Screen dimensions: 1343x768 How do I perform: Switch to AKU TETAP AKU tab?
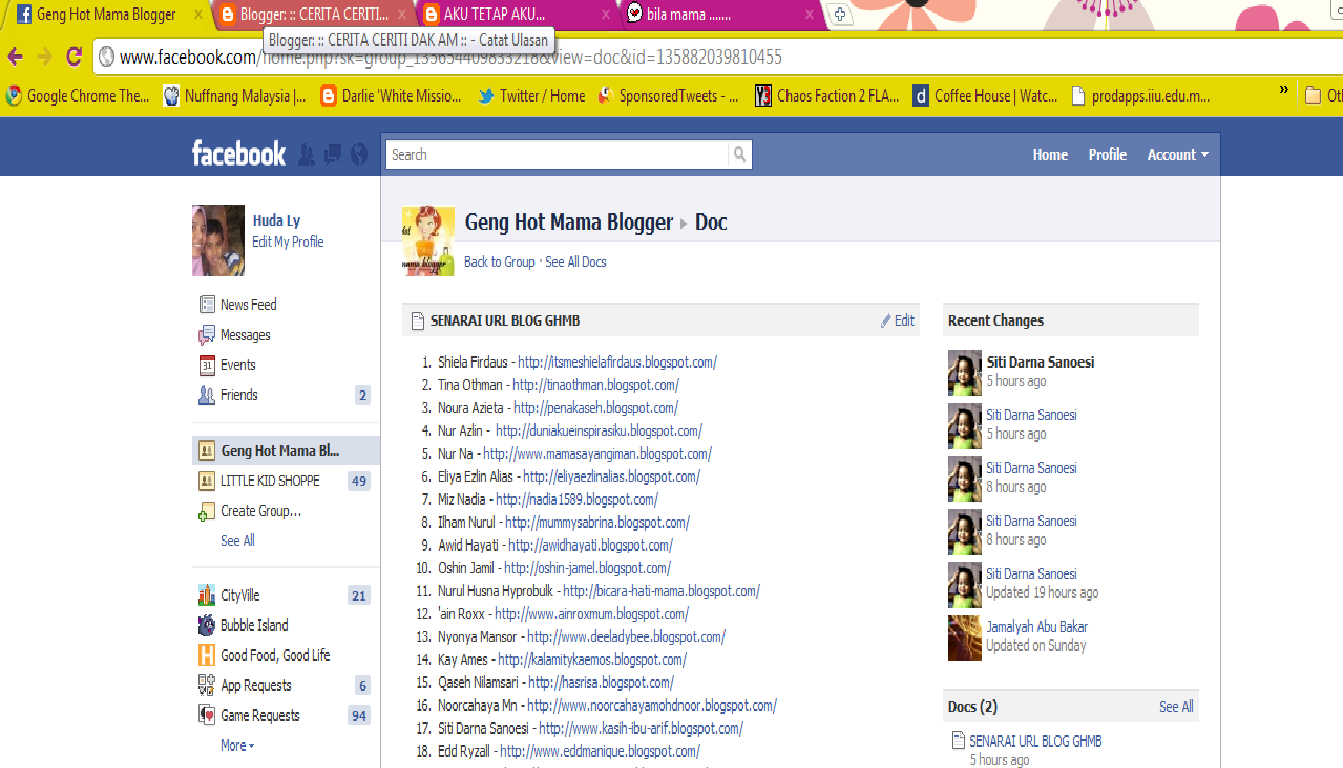(x=516, y=14)
